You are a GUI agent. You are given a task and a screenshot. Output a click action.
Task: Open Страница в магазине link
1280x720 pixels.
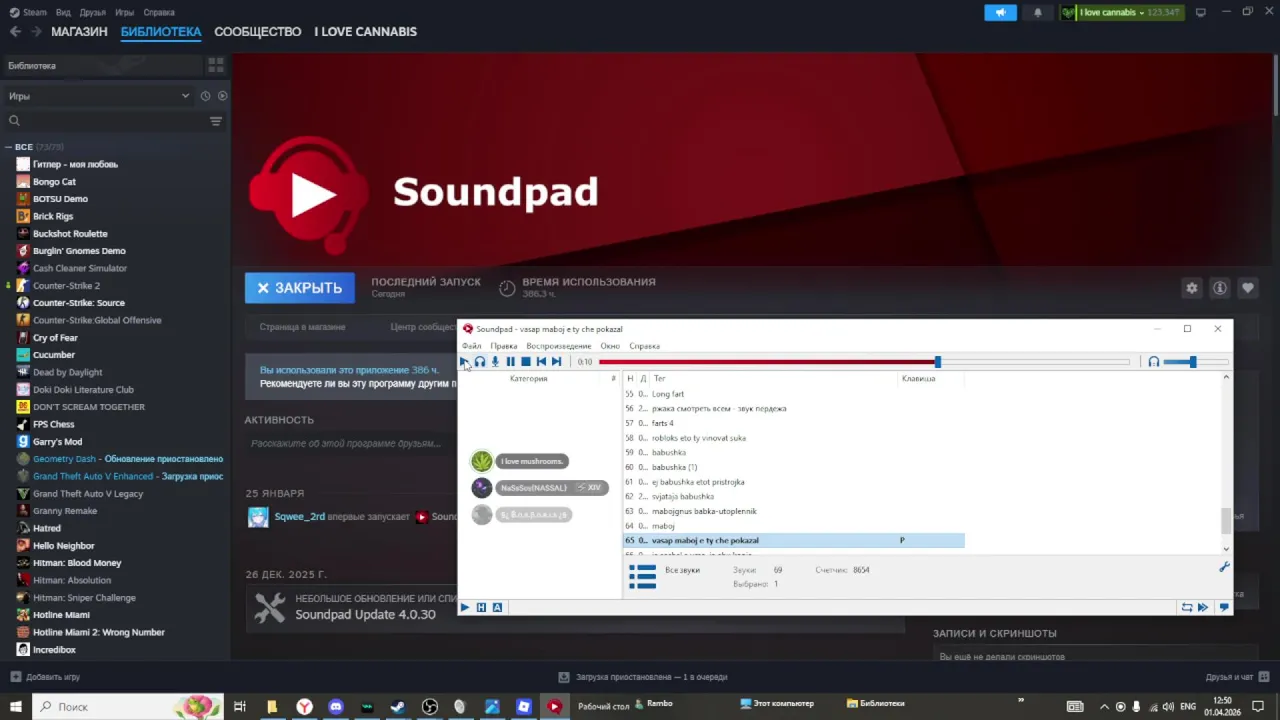302,327
